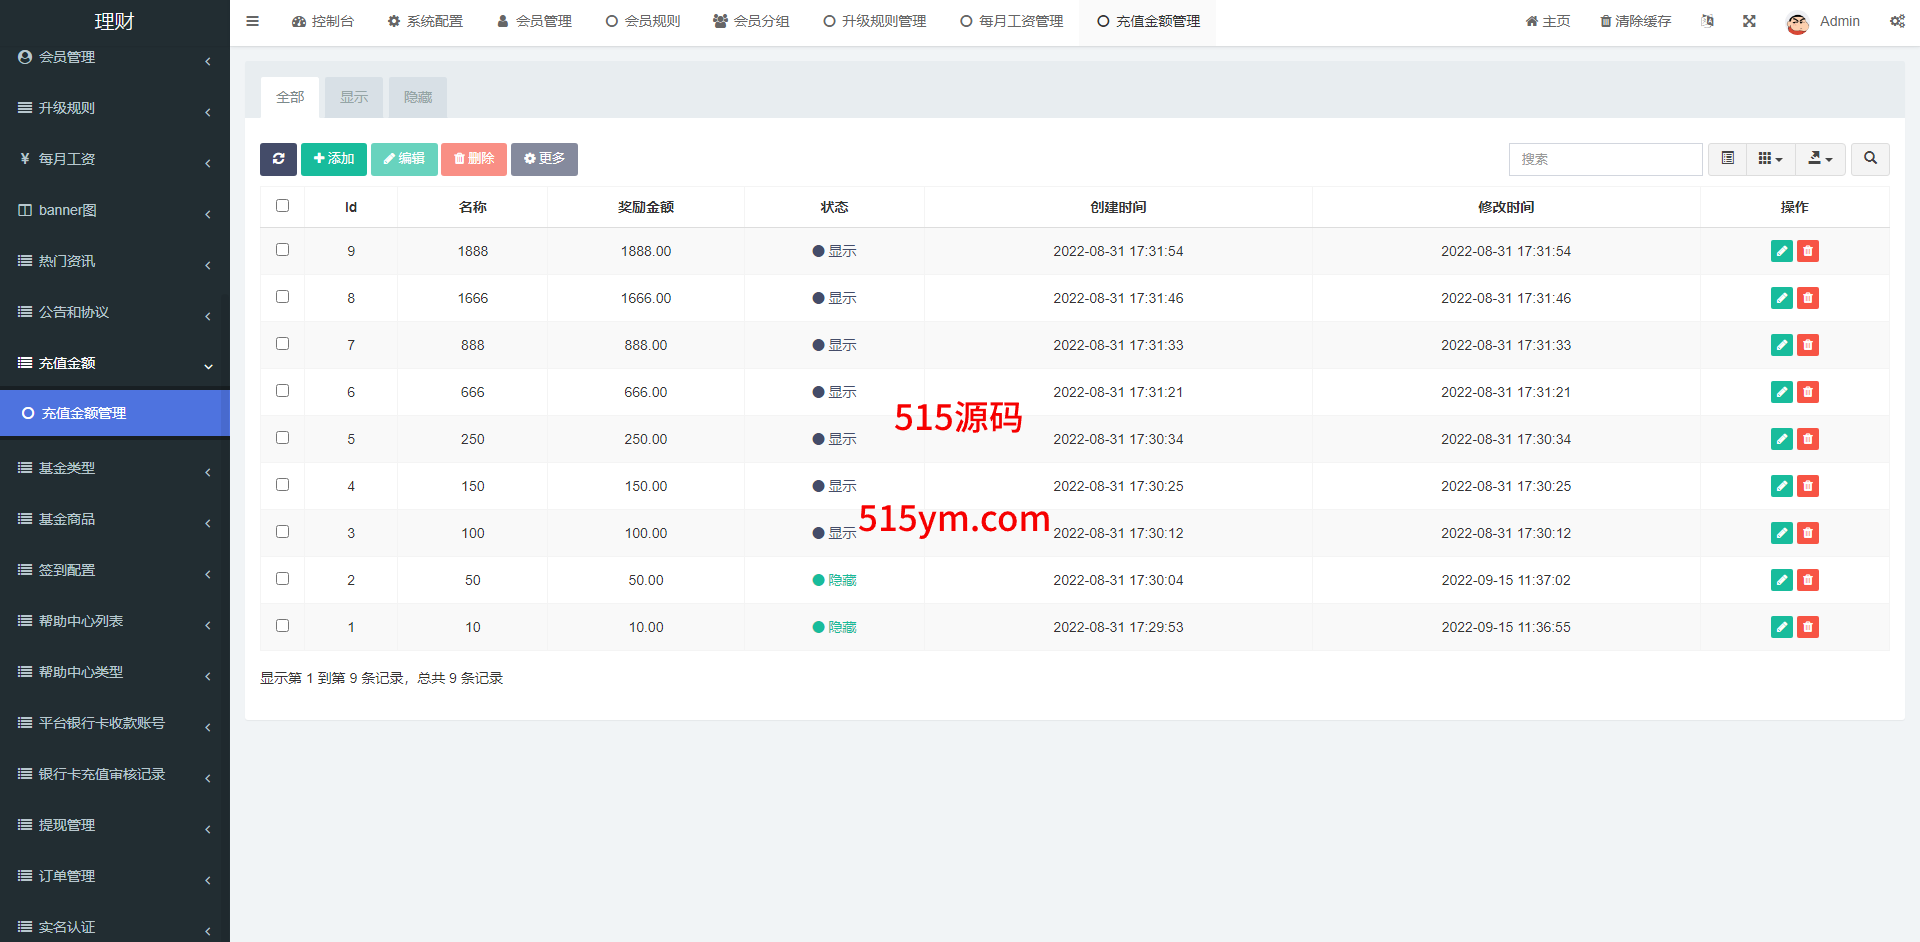Click the red delete icon for row 1
Screen dimensions: 1920x942
(1807, 627)
